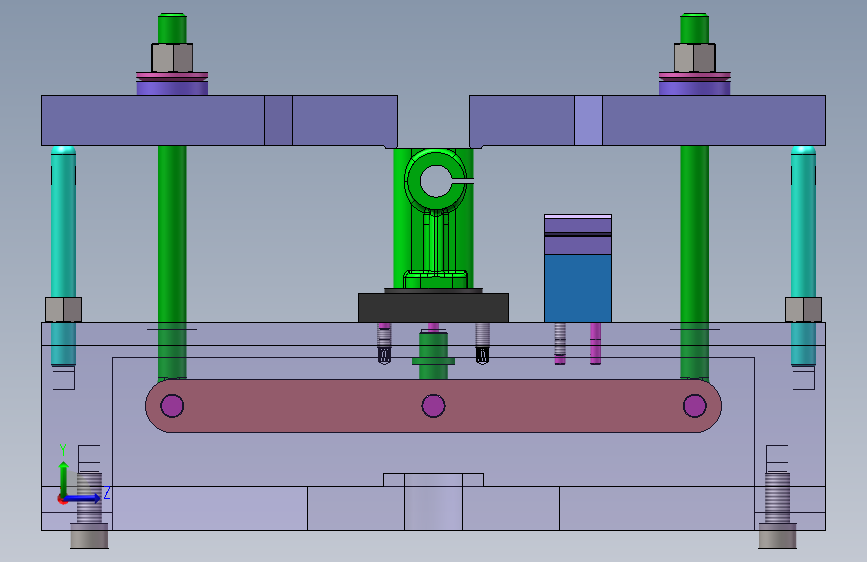Click the blue Z axis of the triad
Image resolution: width=867 pixels, height=562 pixels.
click(84, 498)
